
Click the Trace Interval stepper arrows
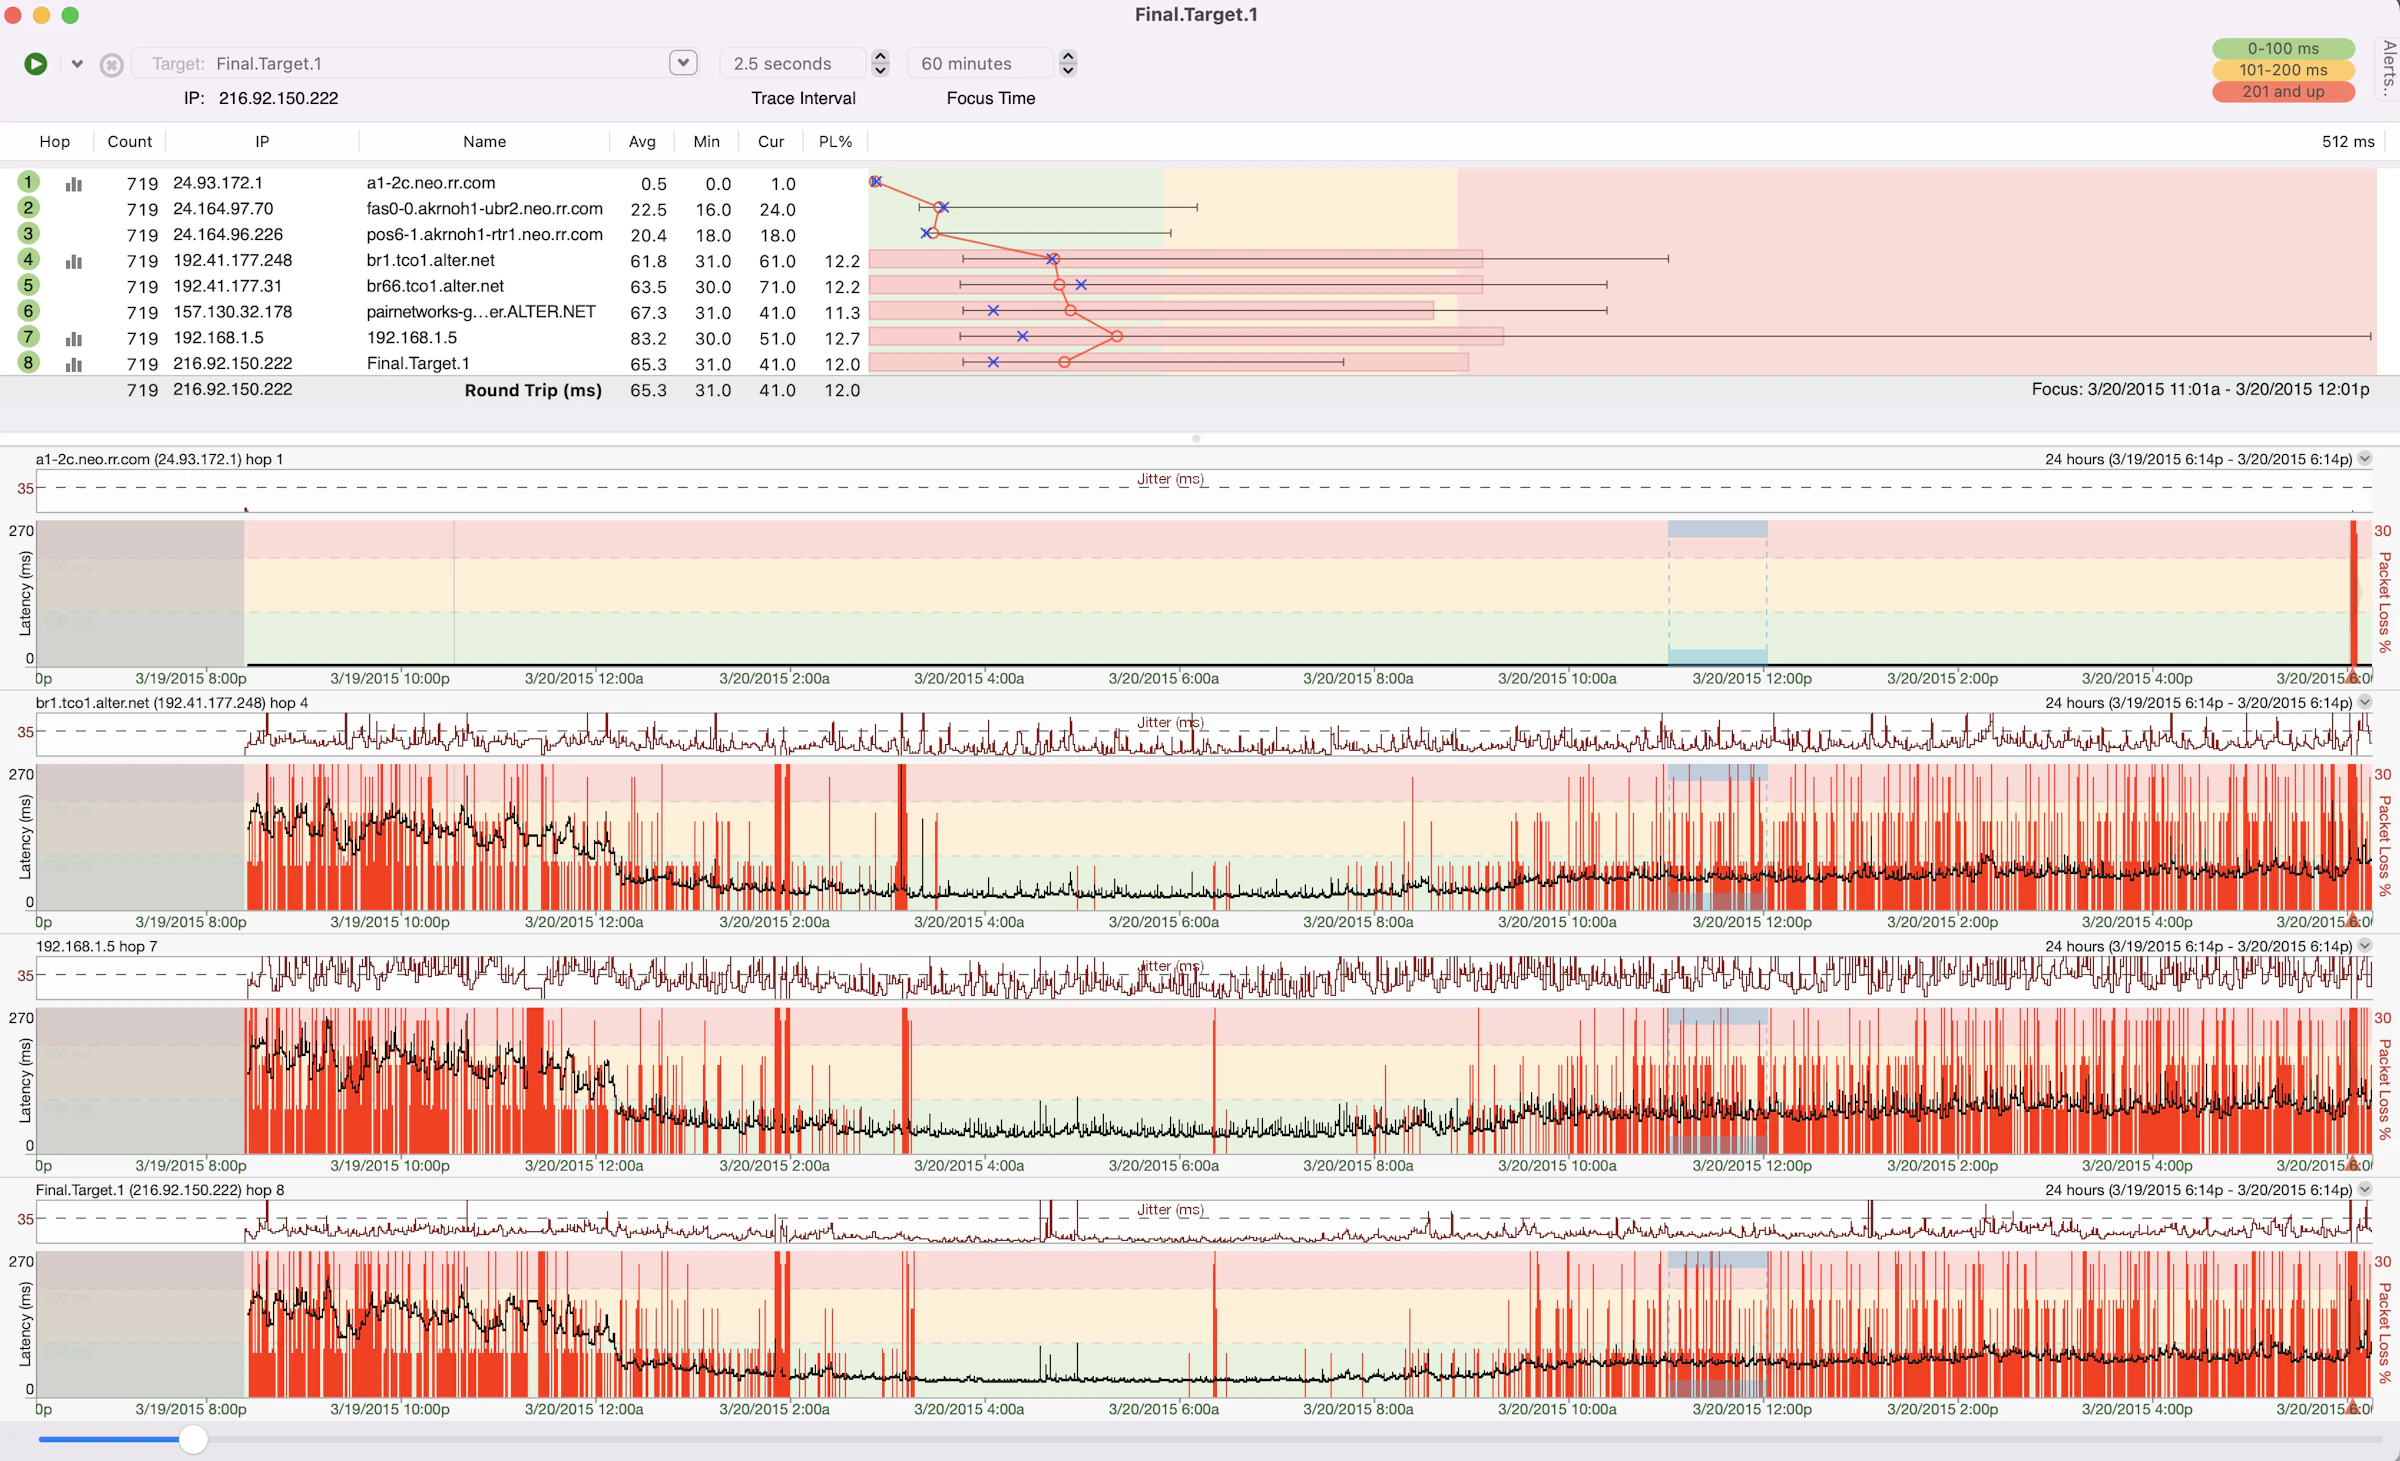[x=880, y=63]
